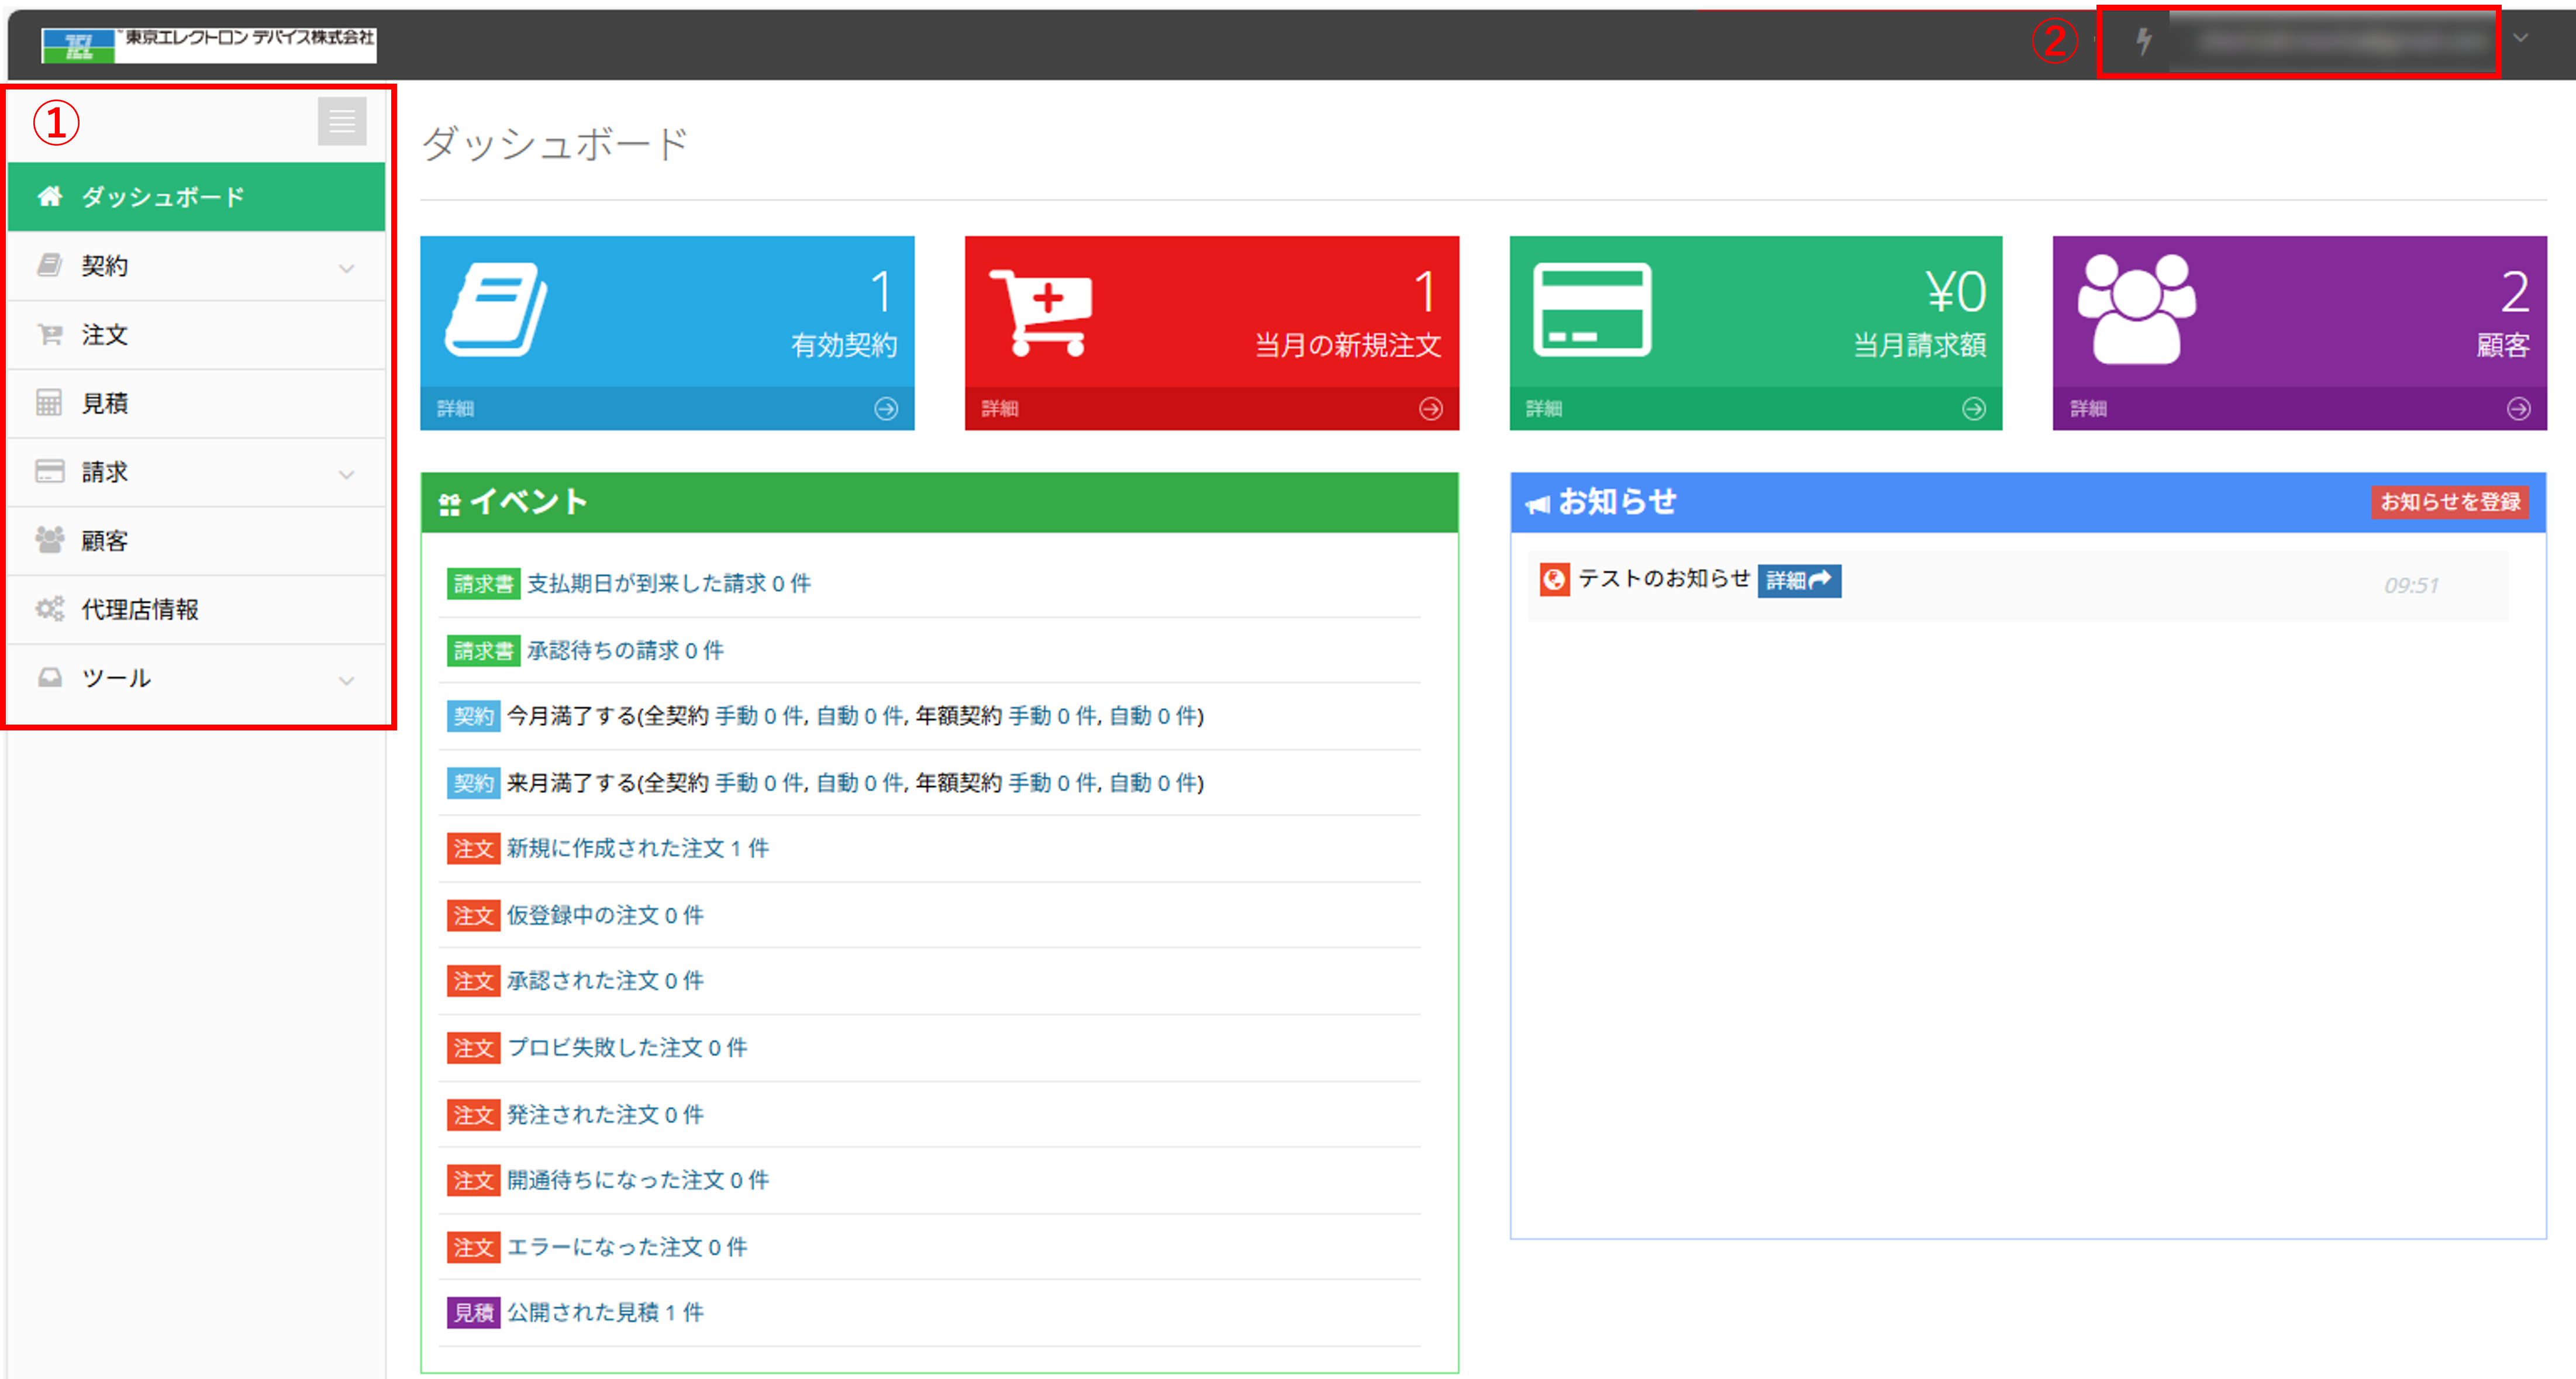The width and height of the screenshot is (2576, 1379).
Task: Click the shopping cart icon beside 注文
Action: click(50, 335)
